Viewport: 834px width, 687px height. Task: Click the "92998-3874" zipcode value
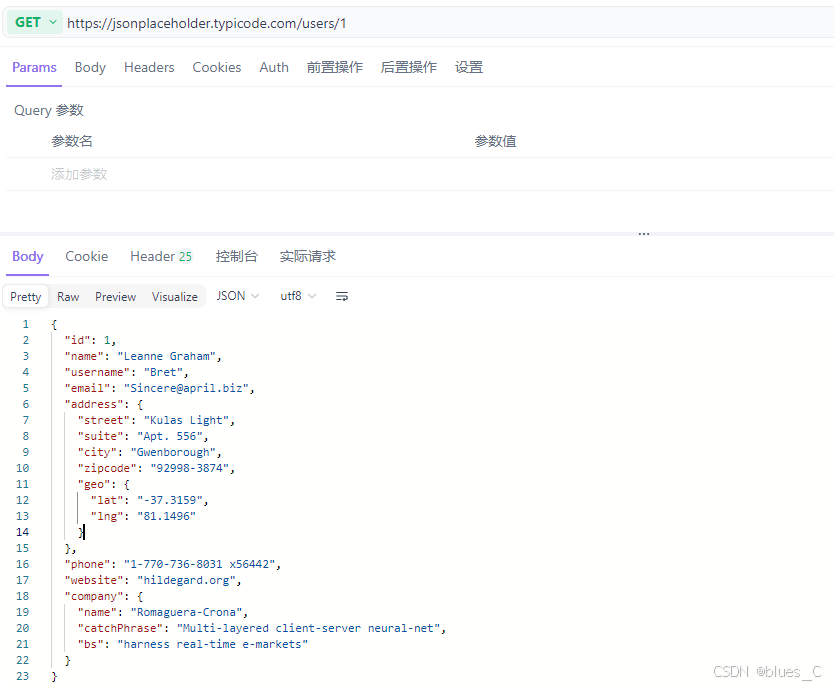(189, 468)
